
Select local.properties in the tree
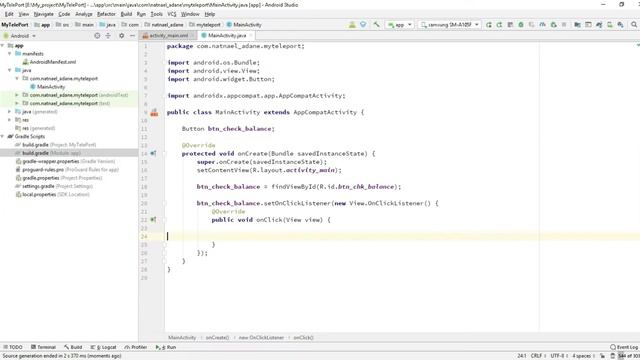click(x=52, y=194)
